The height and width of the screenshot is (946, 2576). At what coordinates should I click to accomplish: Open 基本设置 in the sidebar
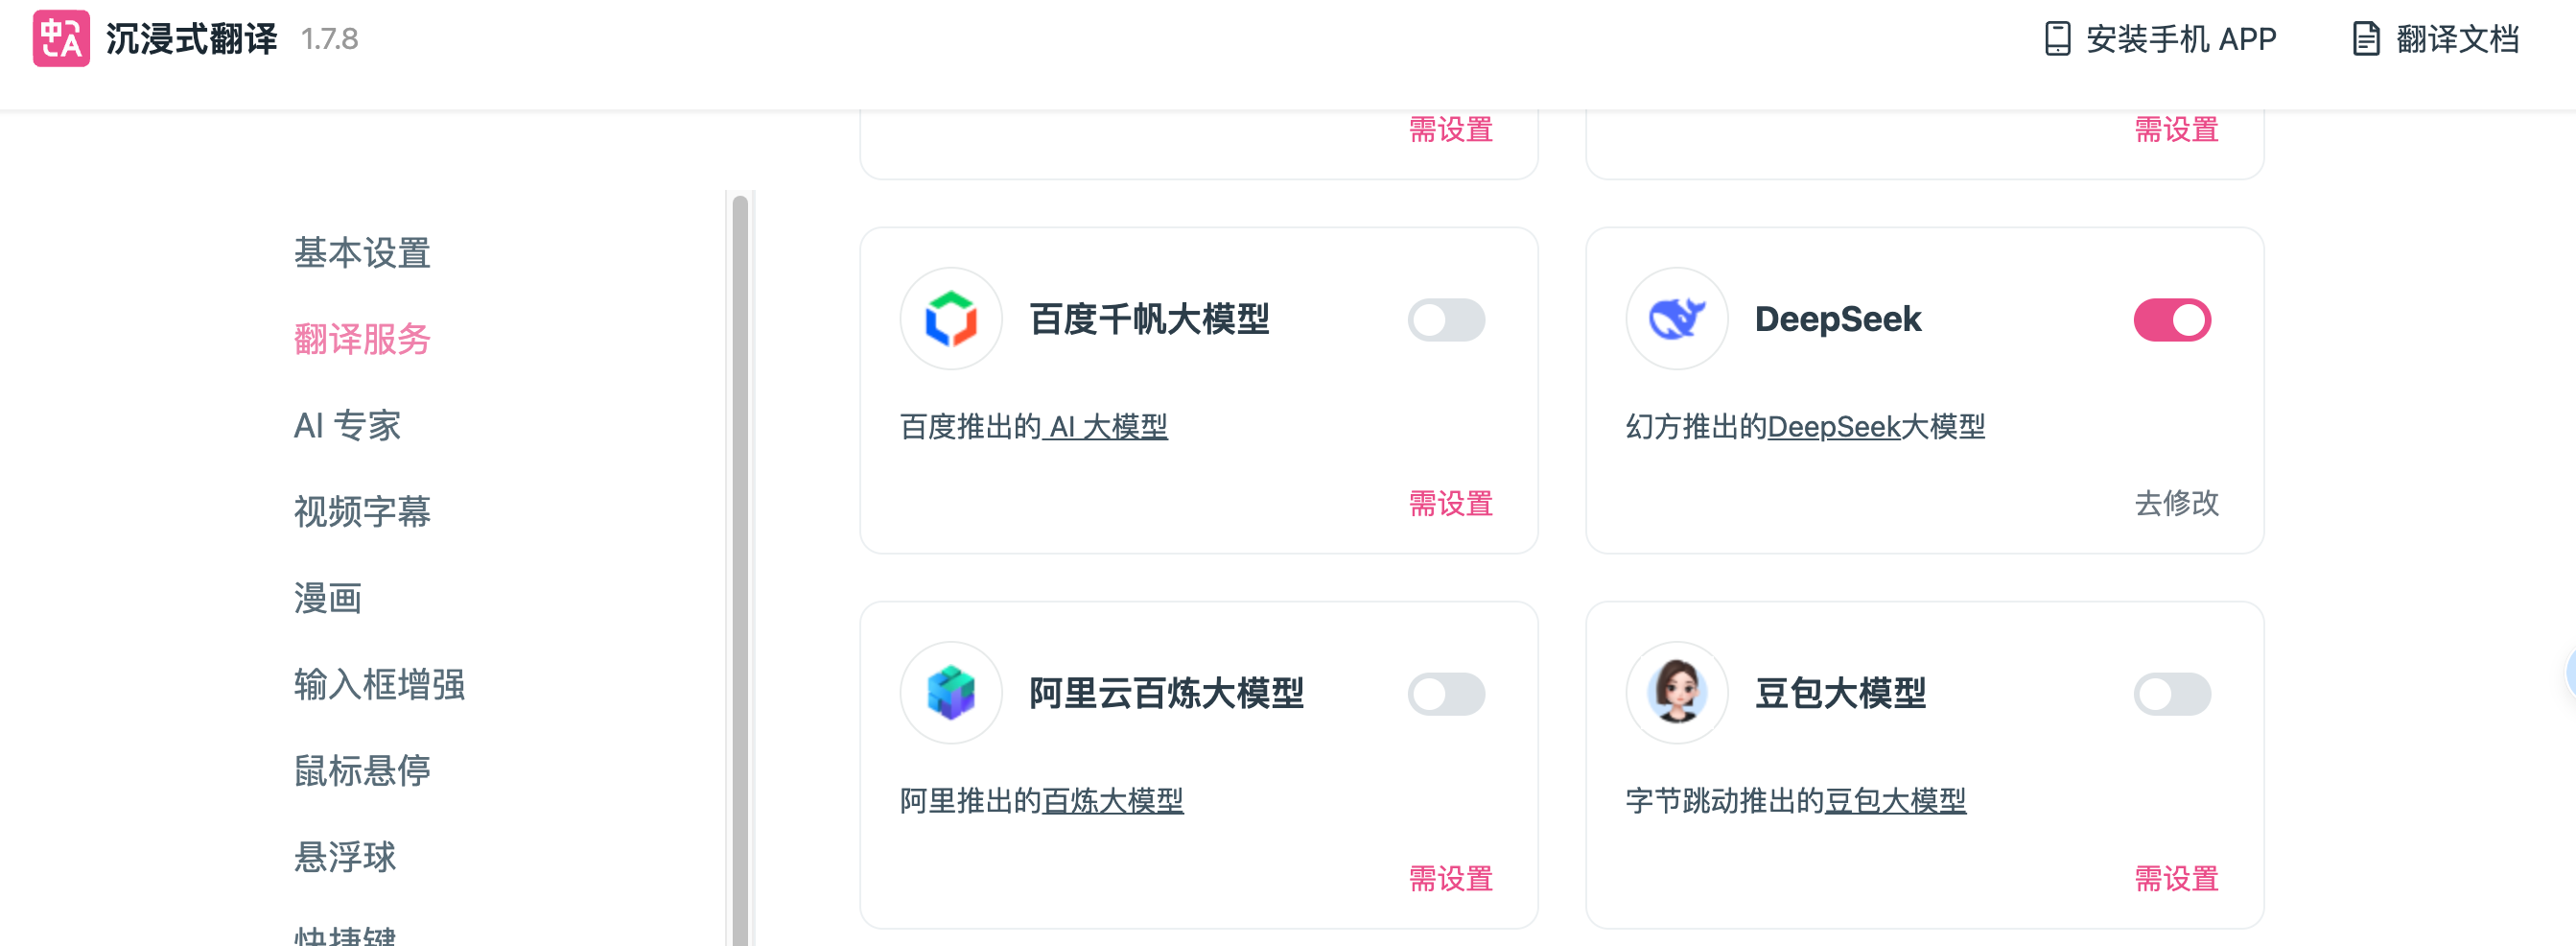click(x=362, y=253)
